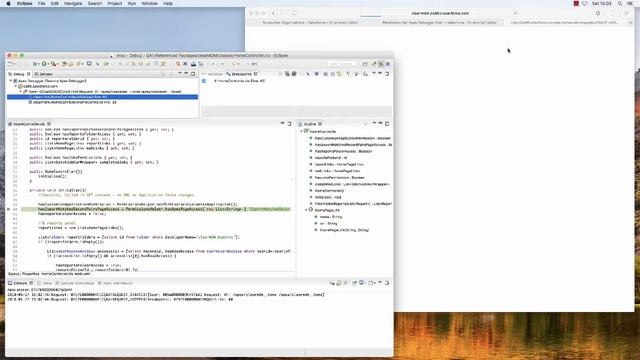Click the highlighted code line 40 in editor
Image resolution: width=640 pixels, height=360 pixels.
[156, 209]
